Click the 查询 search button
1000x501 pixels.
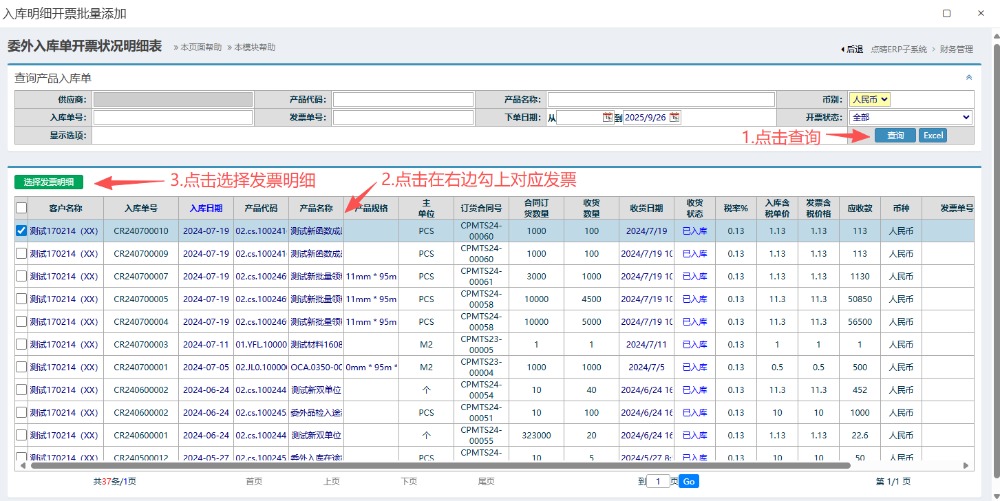click(894, 136)
